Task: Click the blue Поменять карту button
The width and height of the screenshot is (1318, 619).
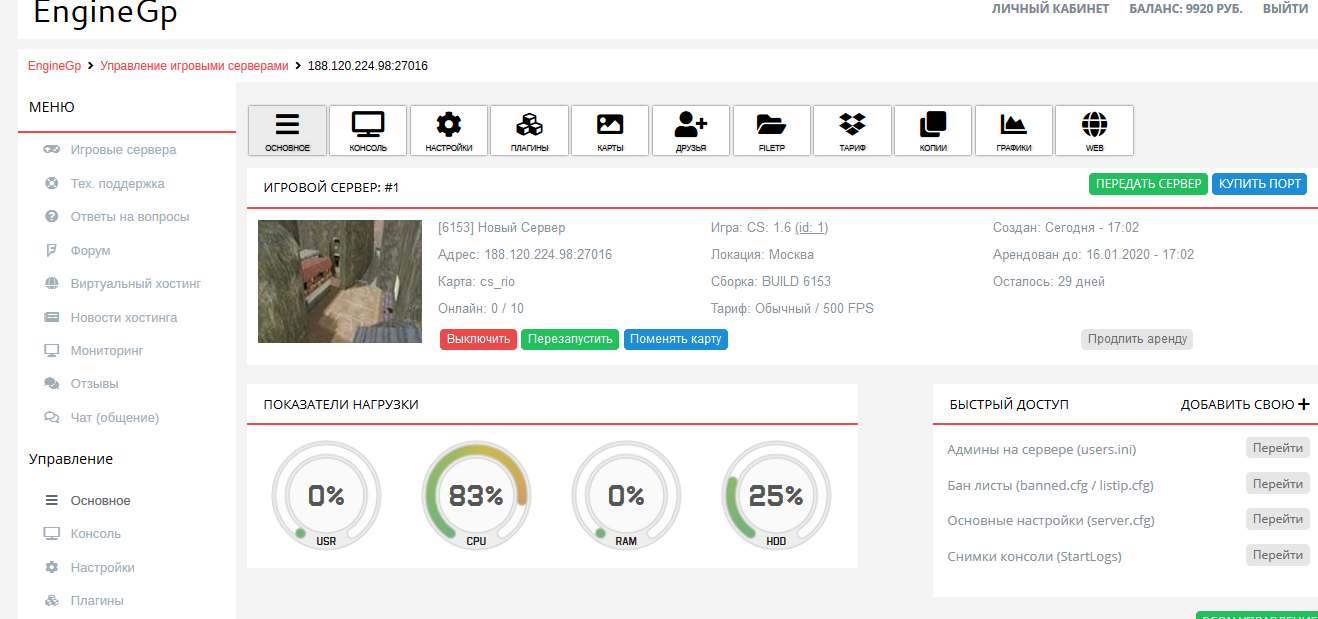Action: 676,339
